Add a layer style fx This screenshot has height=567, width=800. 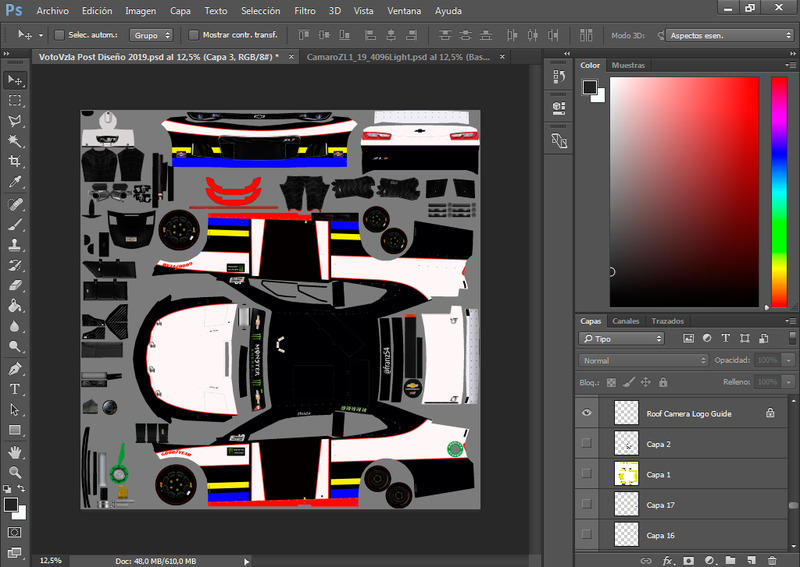[667, 560]
